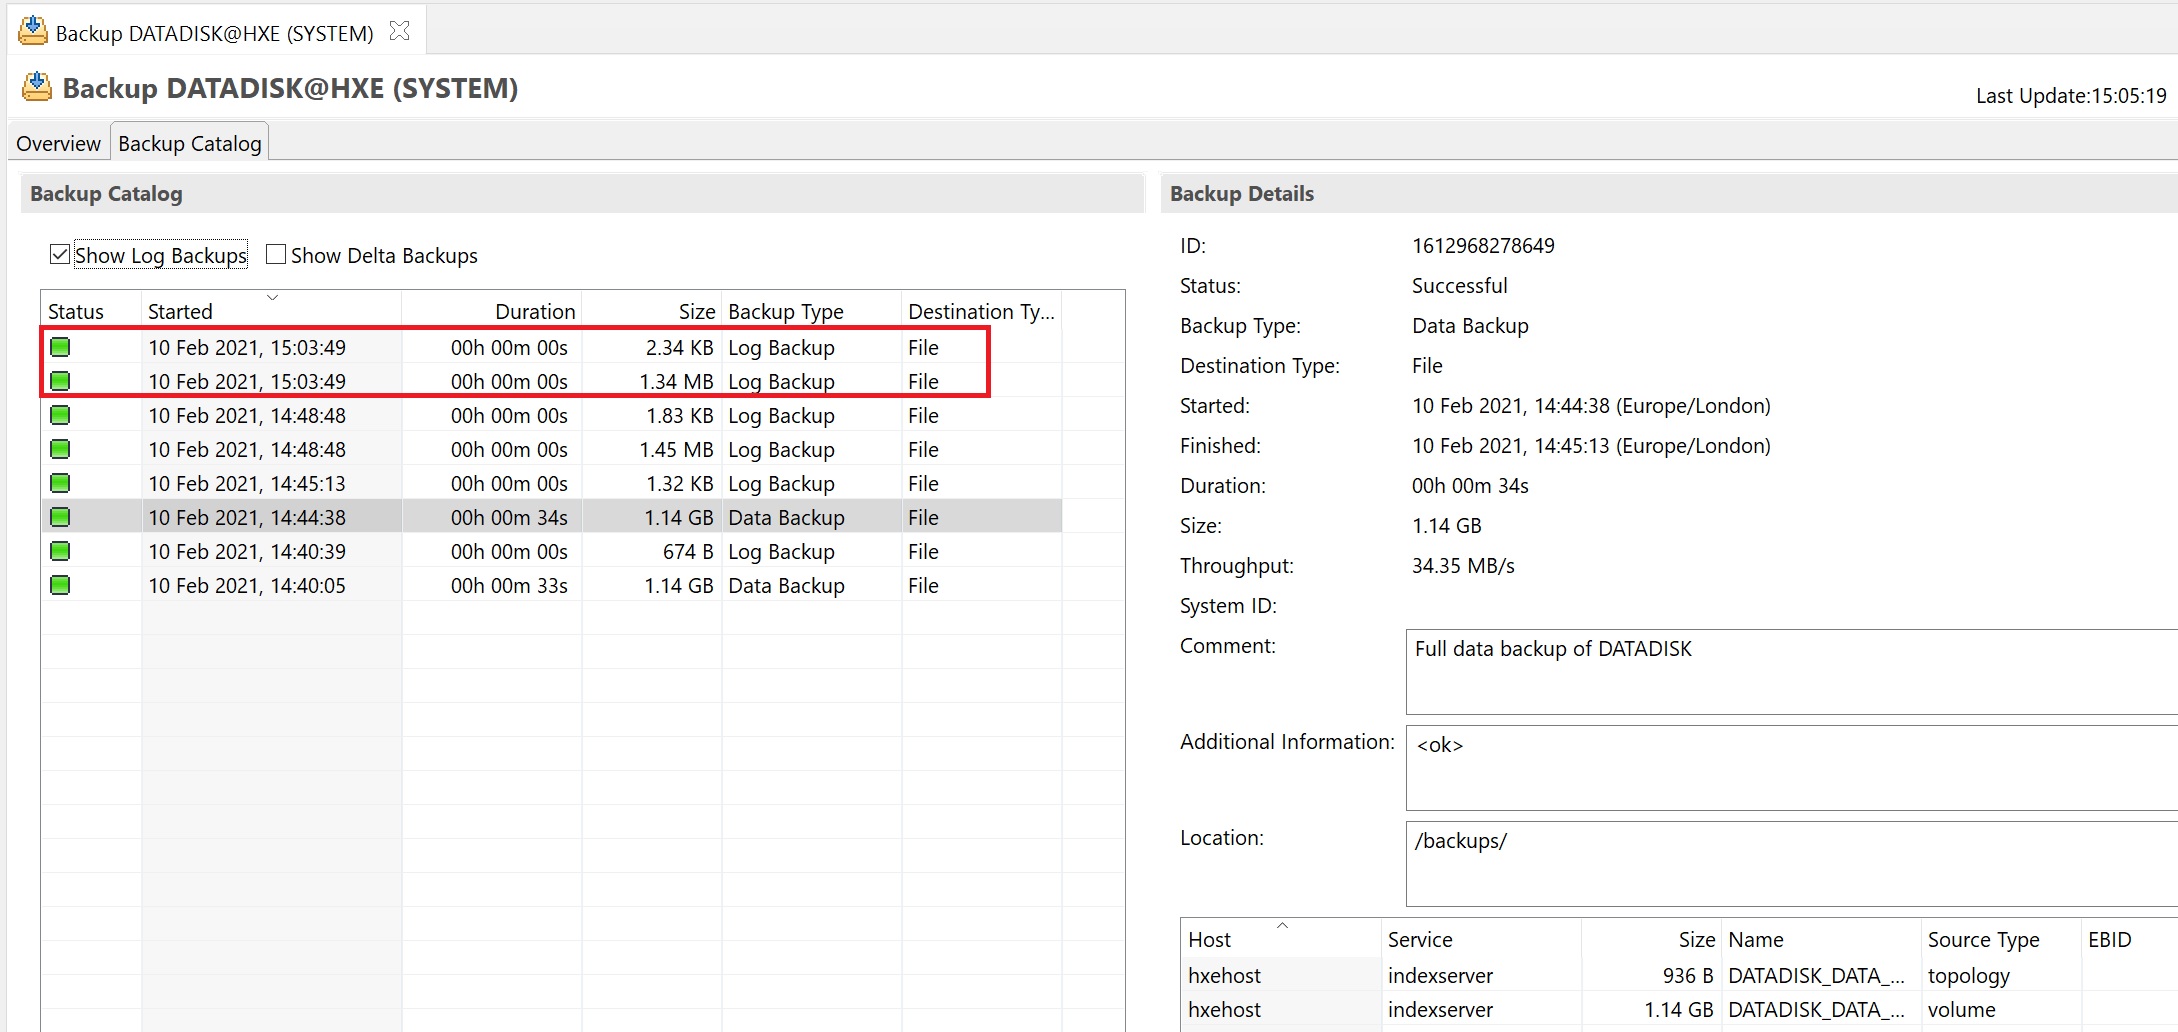This screenshot has width=2178, height=1032.
Task: Toggle the sort arrow above Host column
Action: tap(1282, 925)
